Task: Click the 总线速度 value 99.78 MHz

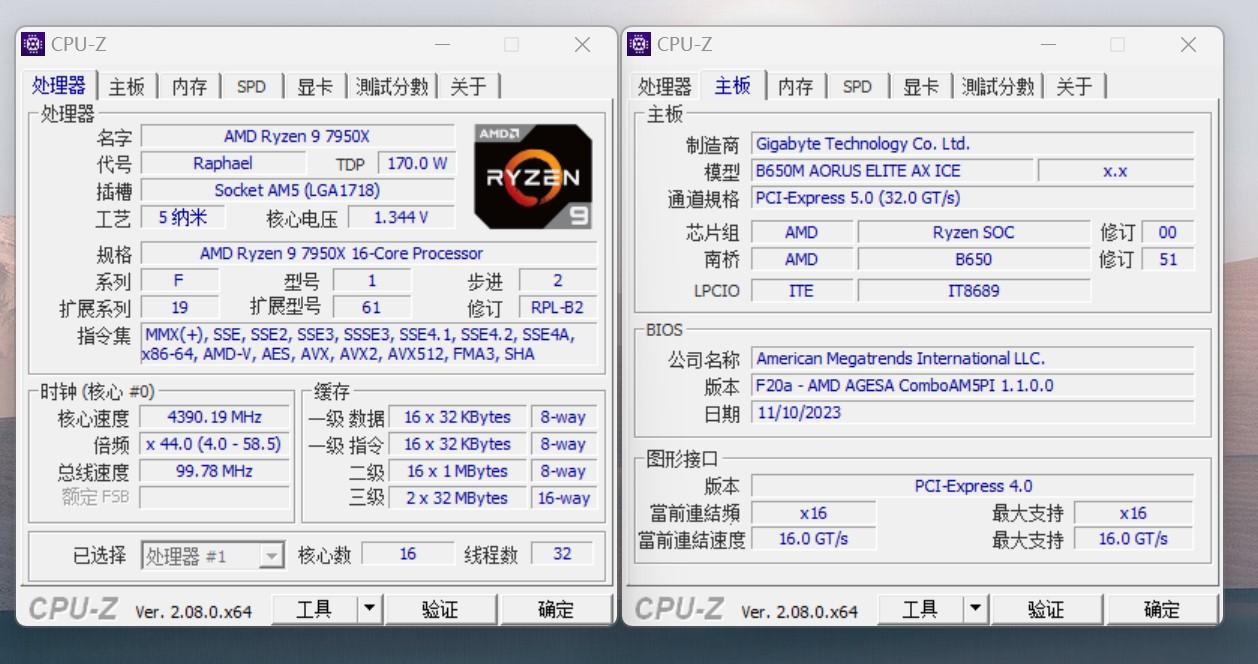Action: (x=215, y=471)
